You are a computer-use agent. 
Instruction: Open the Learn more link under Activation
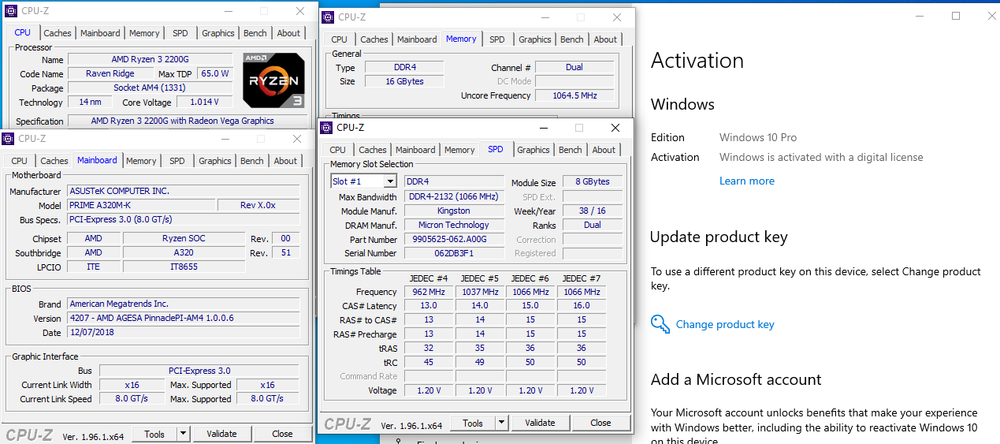[746, 181]
